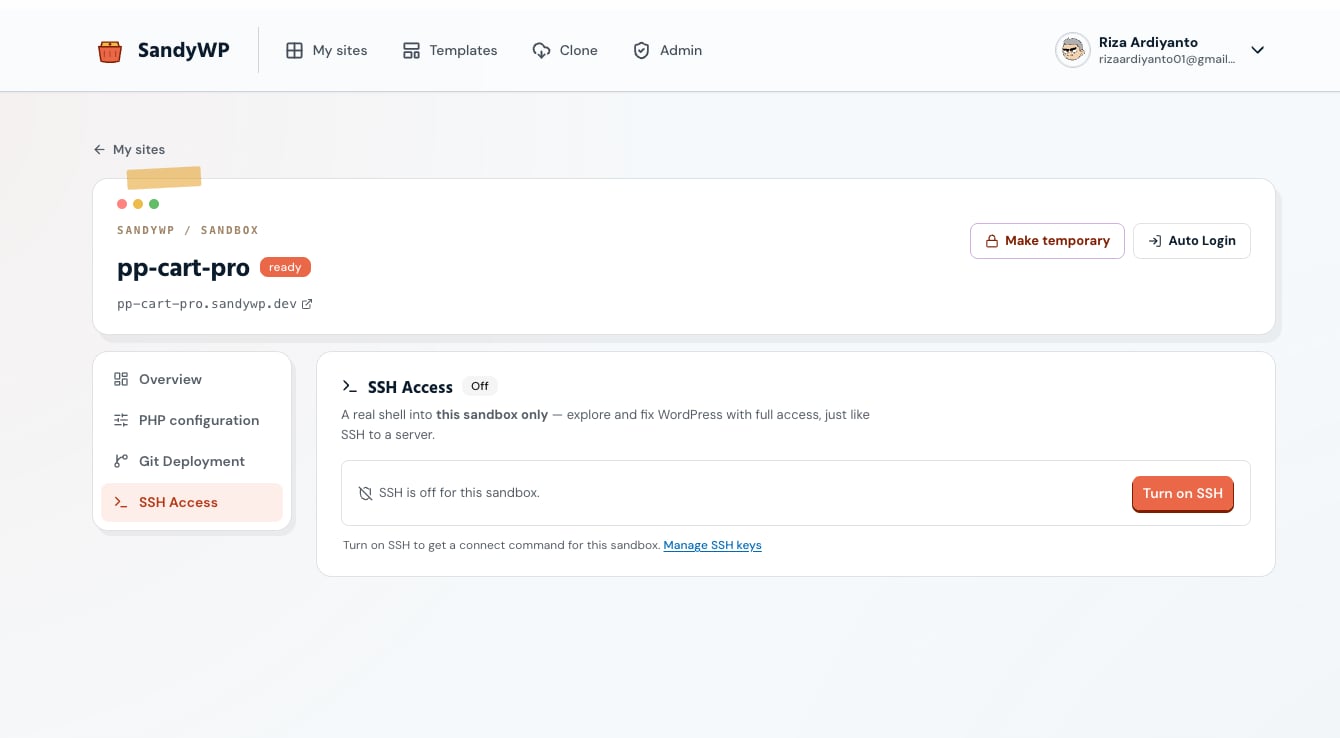
Task: Click the Make temporary button
Action: click(x=1047, y=241)
